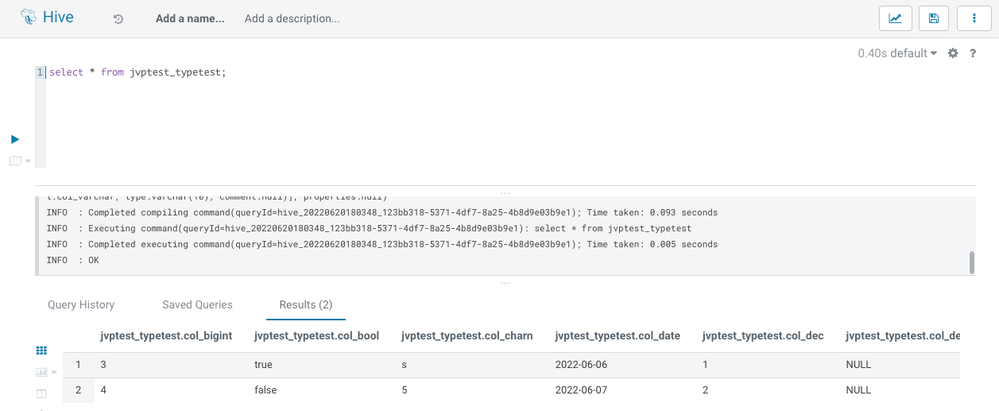
Task: Select the cell with date 2022-06-06
Action: [579, 365]
